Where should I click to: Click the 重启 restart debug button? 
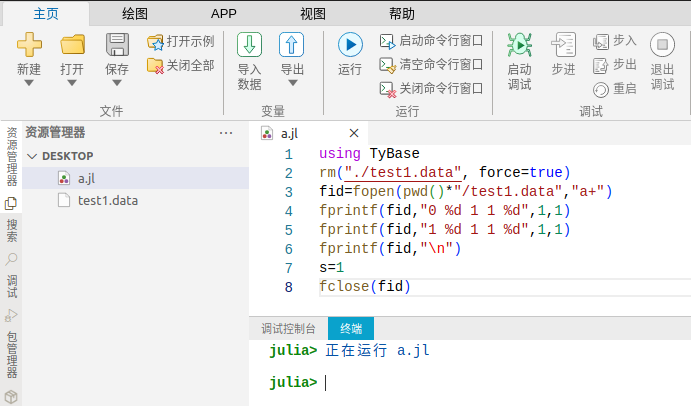[615, 89]
